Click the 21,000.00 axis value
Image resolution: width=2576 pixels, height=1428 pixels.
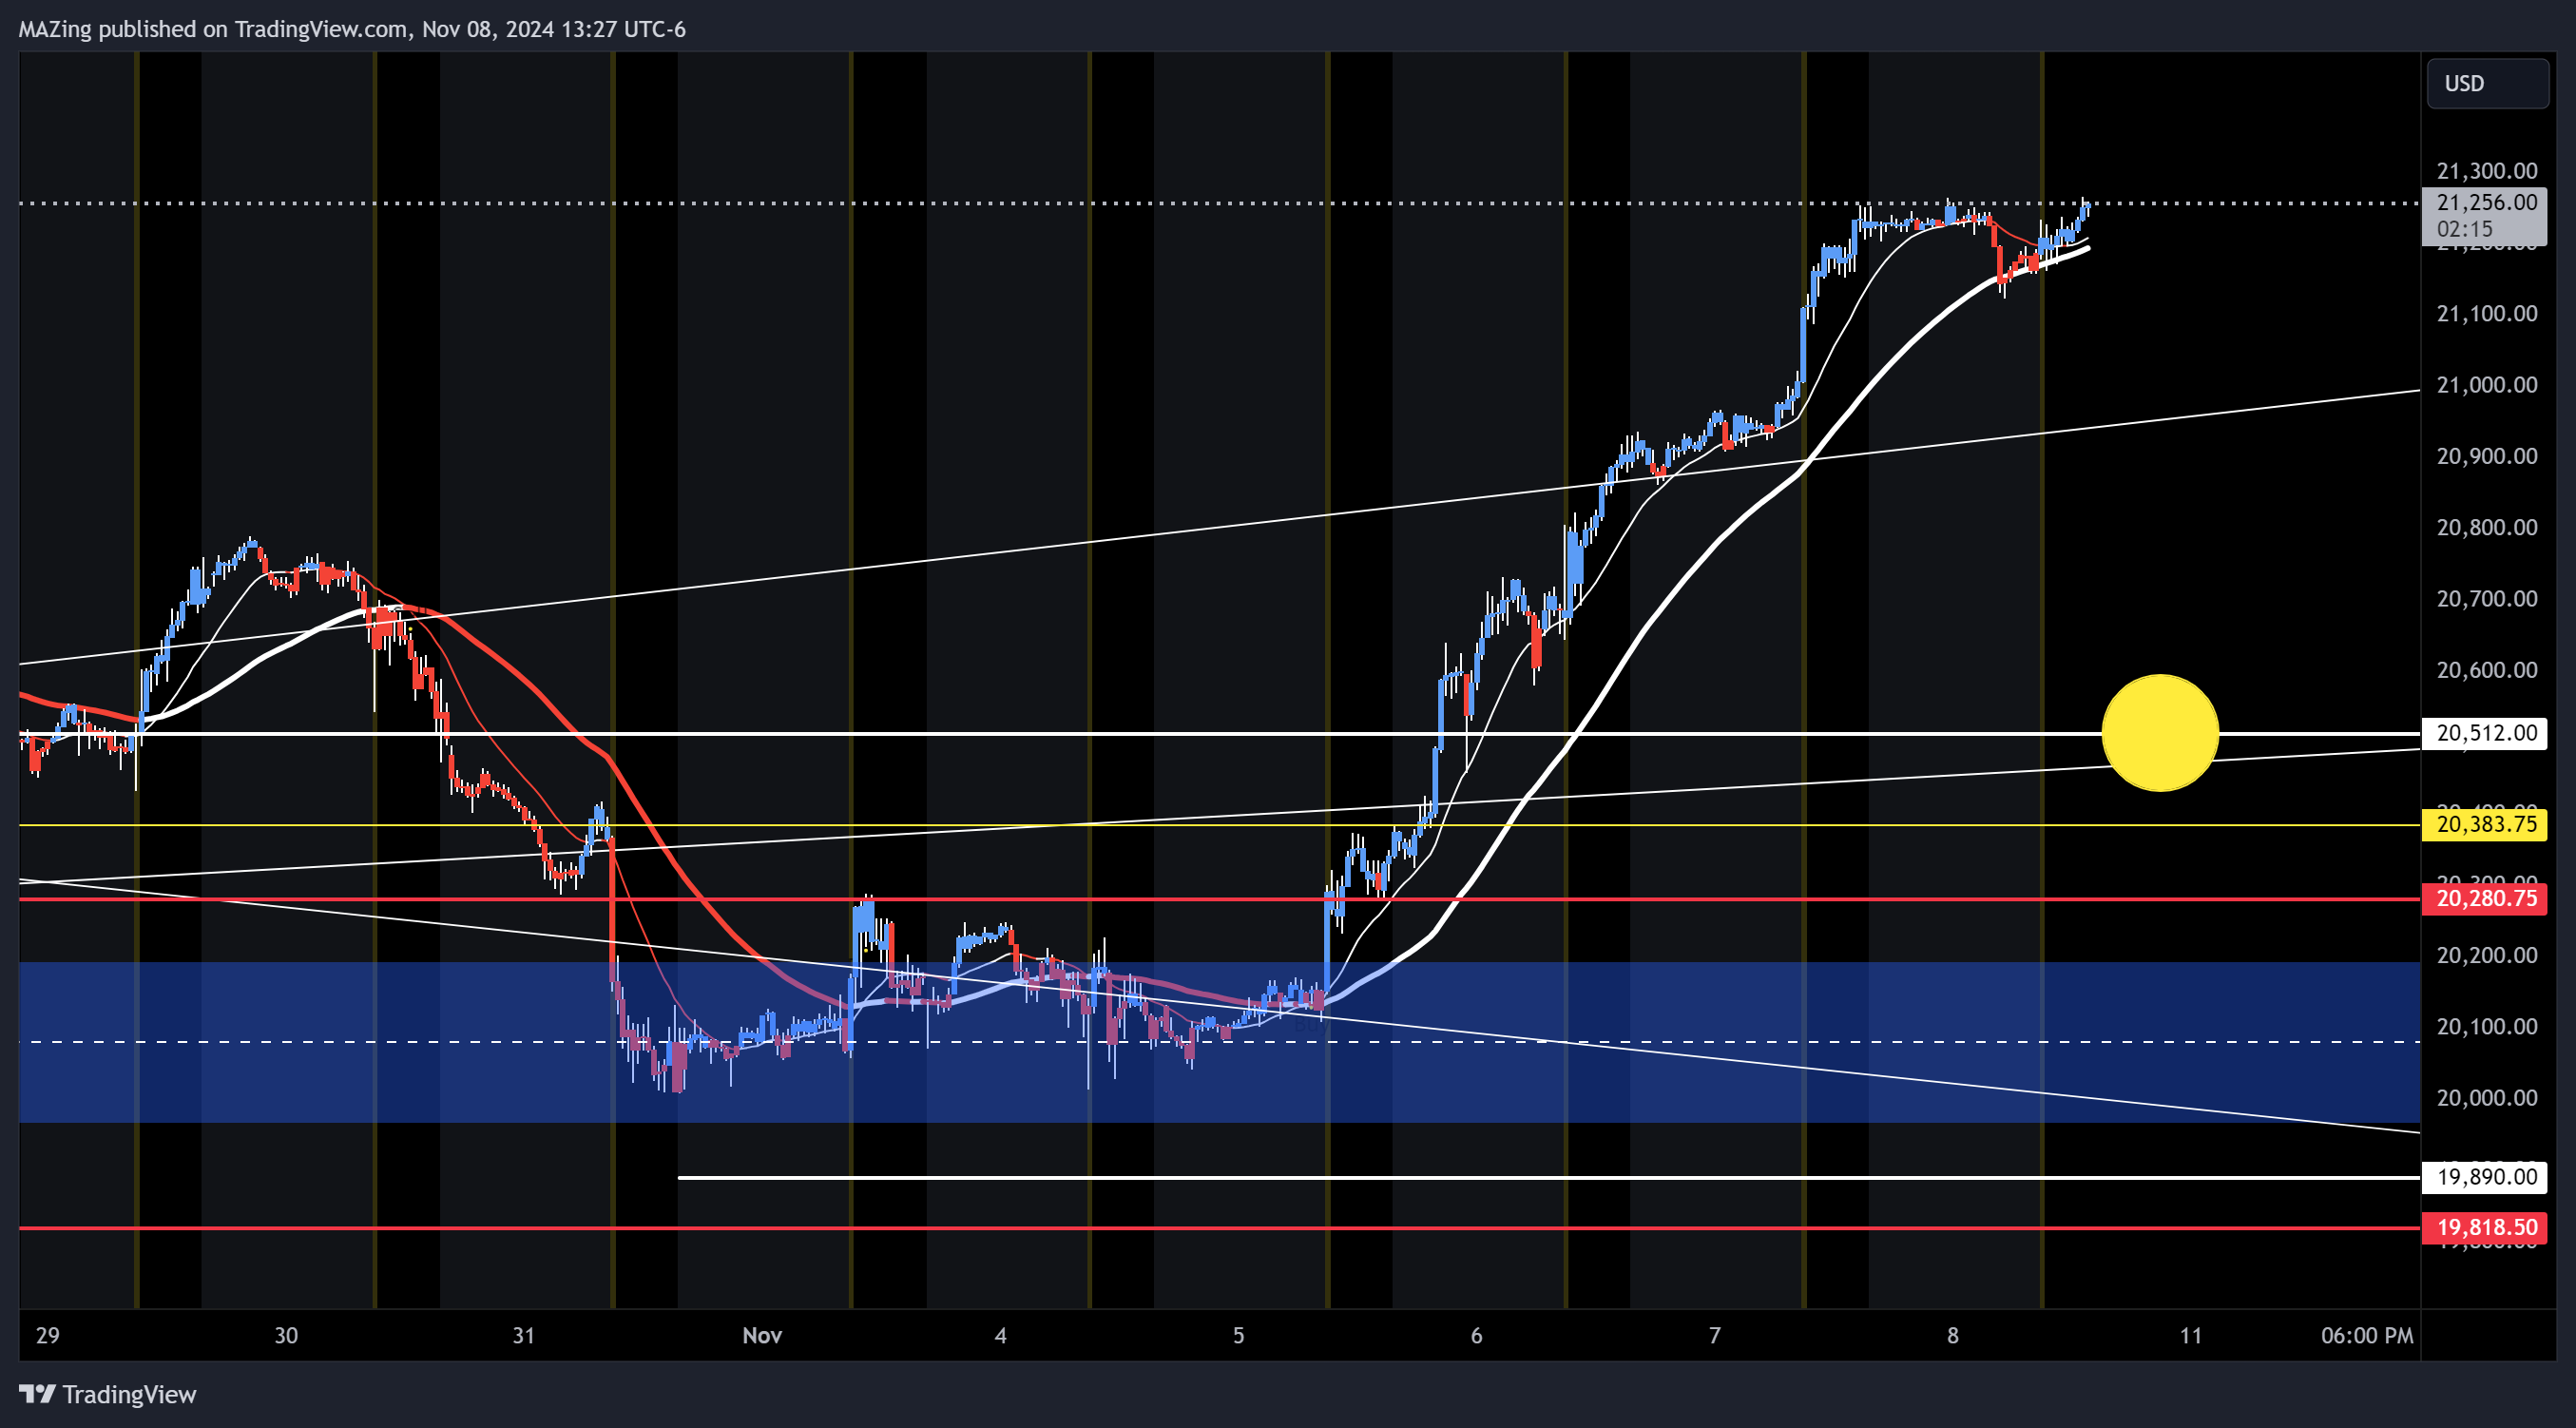pos(2487,385)
